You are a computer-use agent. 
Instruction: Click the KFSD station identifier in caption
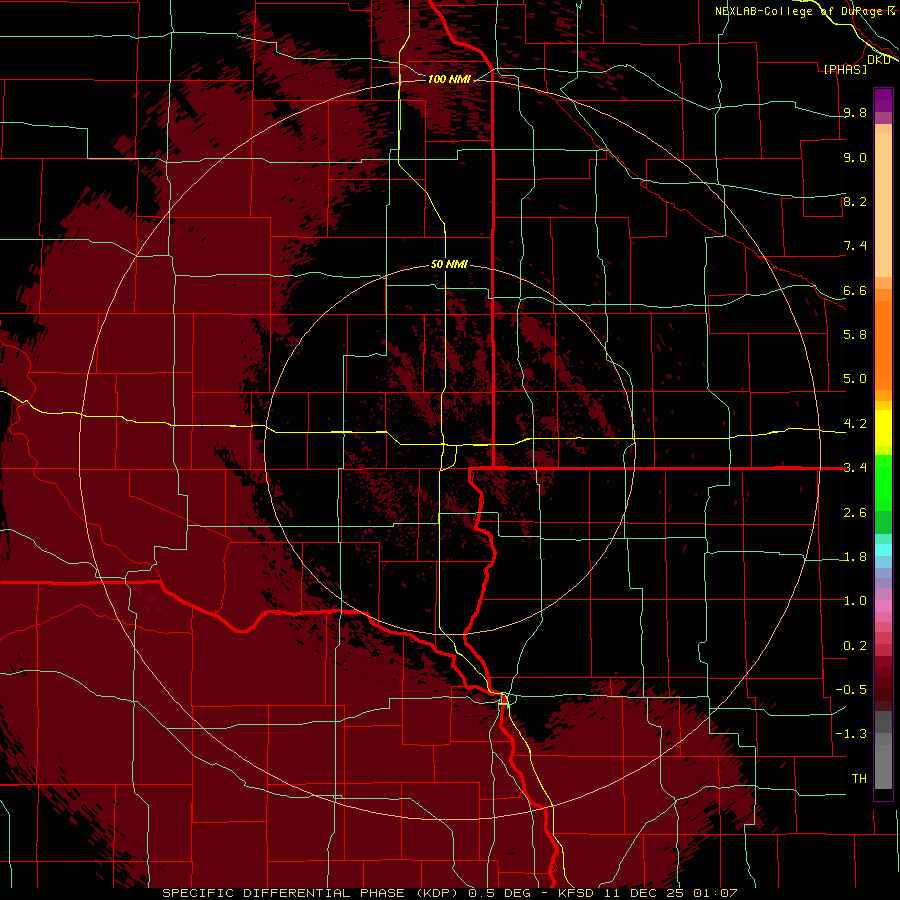576,893
